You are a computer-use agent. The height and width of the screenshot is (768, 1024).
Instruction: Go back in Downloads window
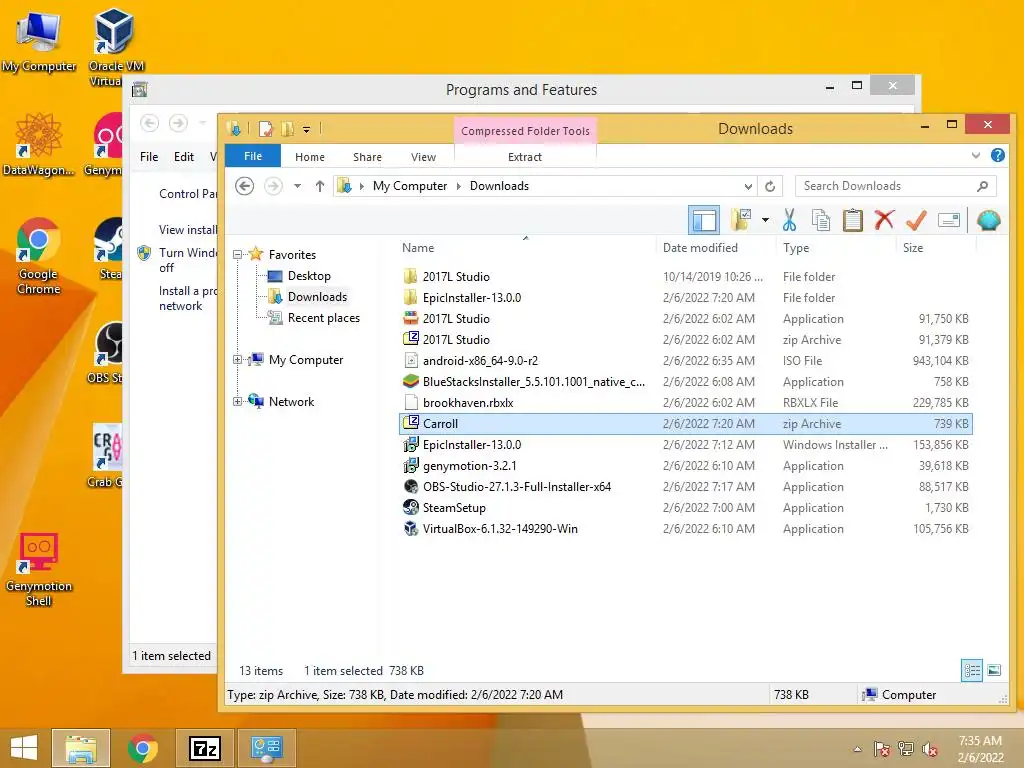pos(244,186)
